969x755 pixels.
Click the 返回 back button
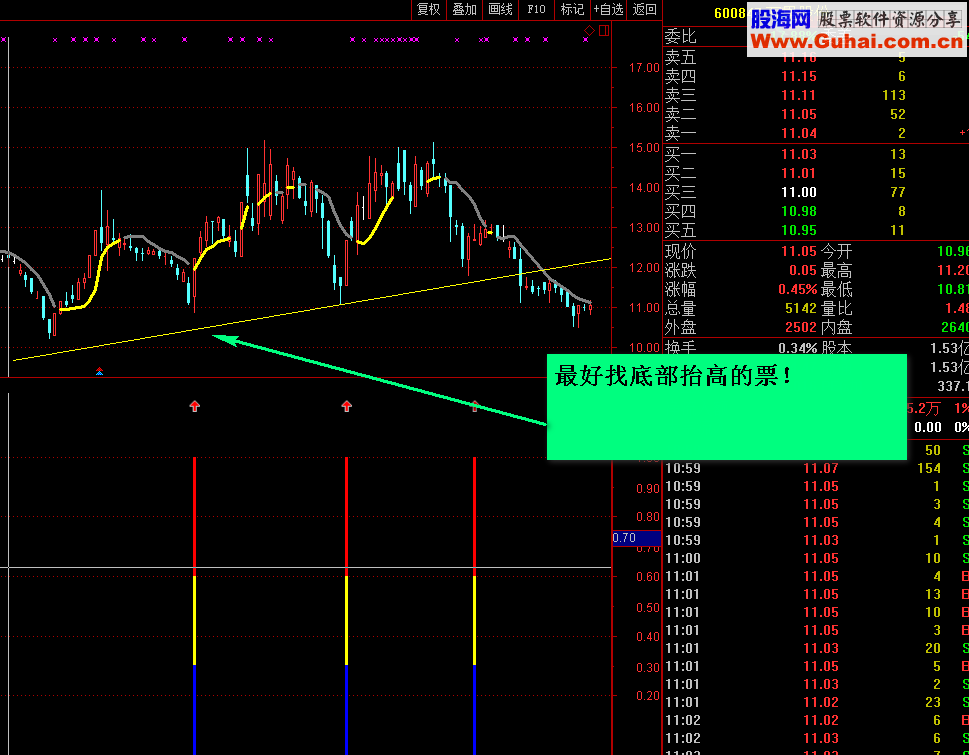click(x=645, y=9)
